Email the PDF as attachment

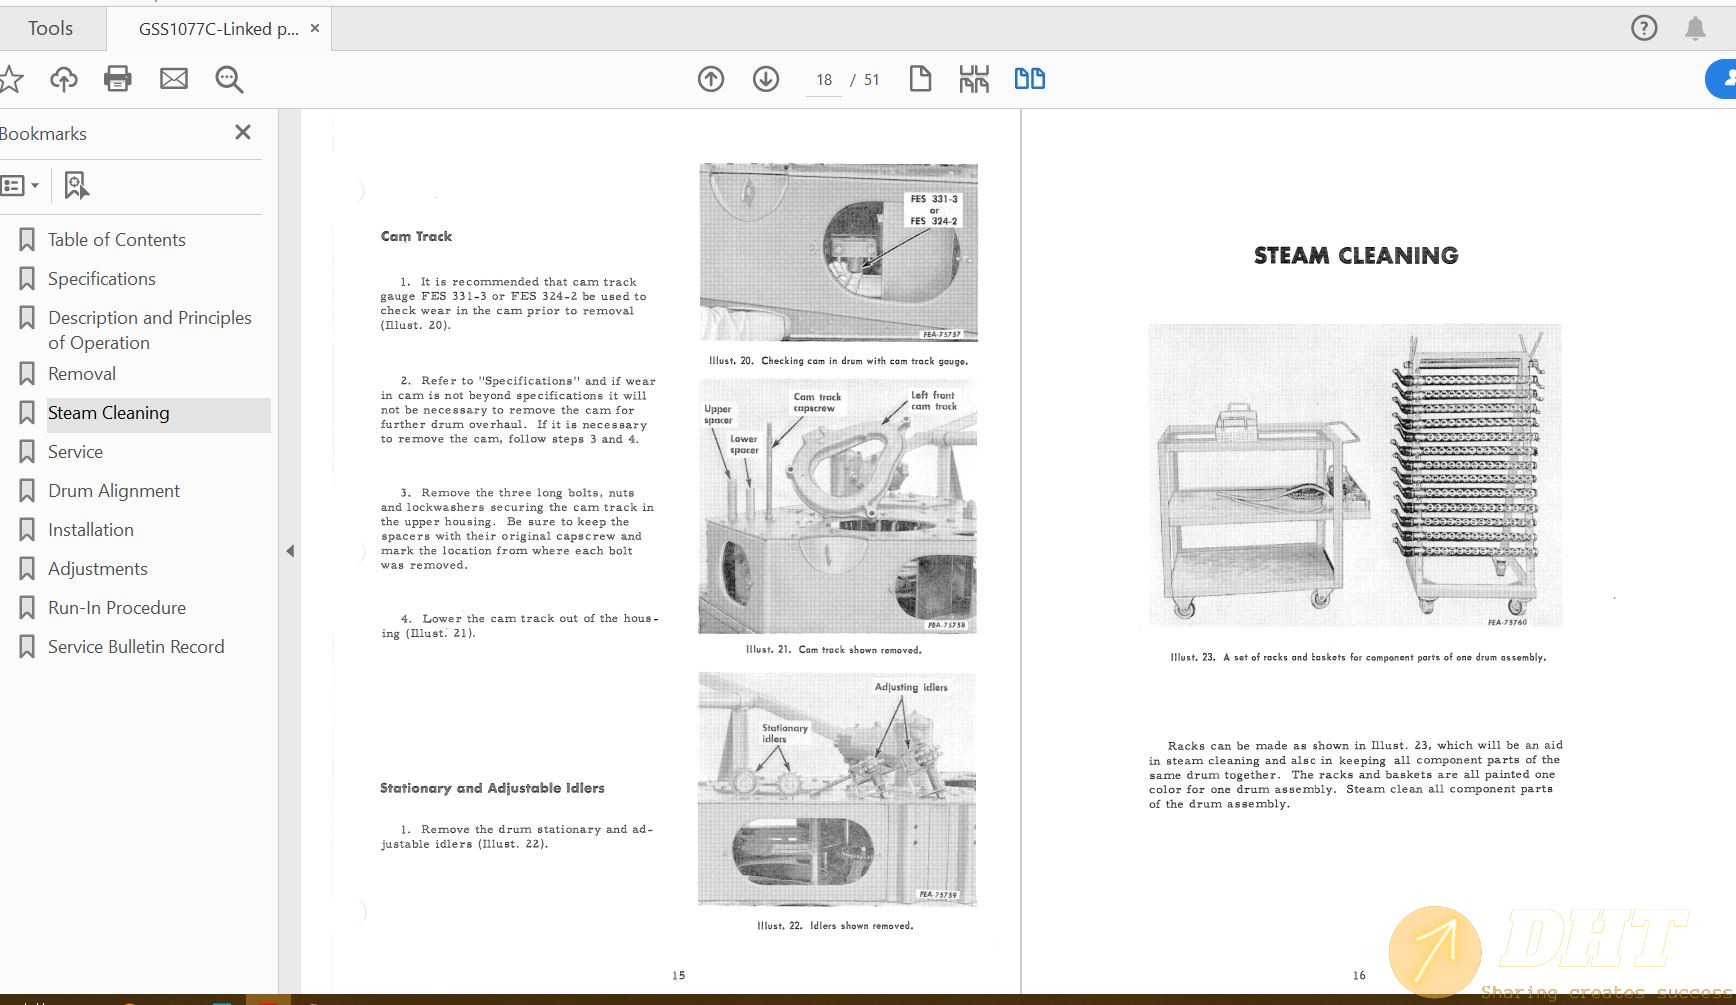pos(173,79)
